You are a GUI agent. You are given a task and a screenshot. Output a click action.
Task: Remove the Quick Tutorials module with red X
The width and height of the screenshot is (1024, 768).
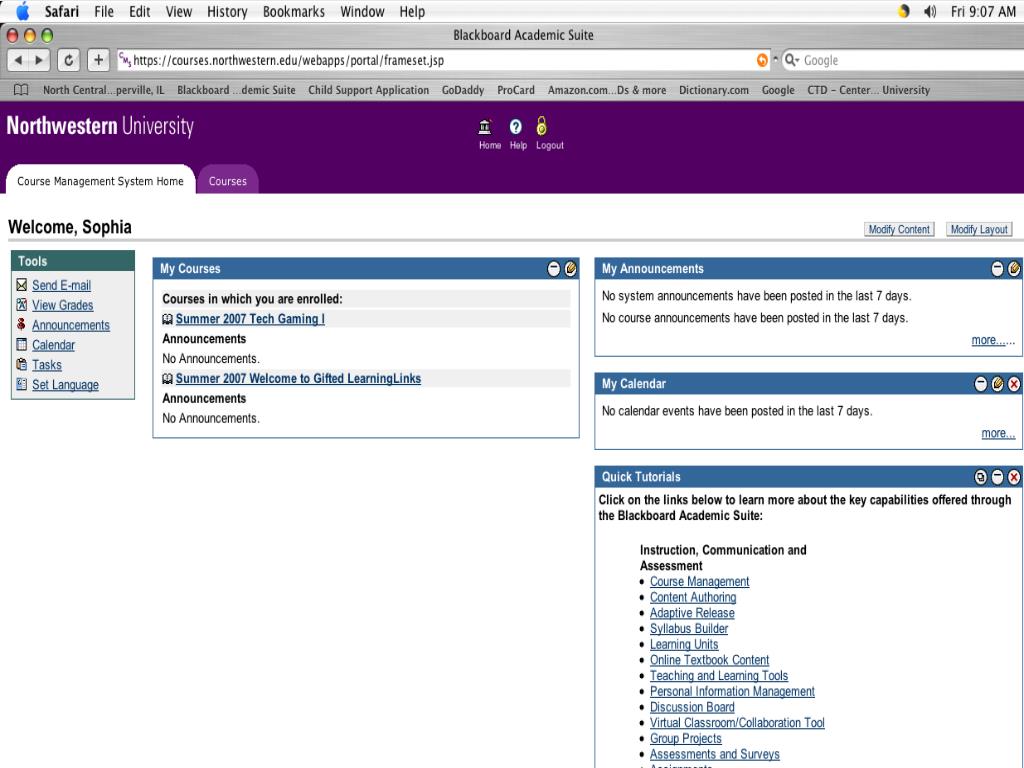pyautogui.click(x=1014, y=477)
